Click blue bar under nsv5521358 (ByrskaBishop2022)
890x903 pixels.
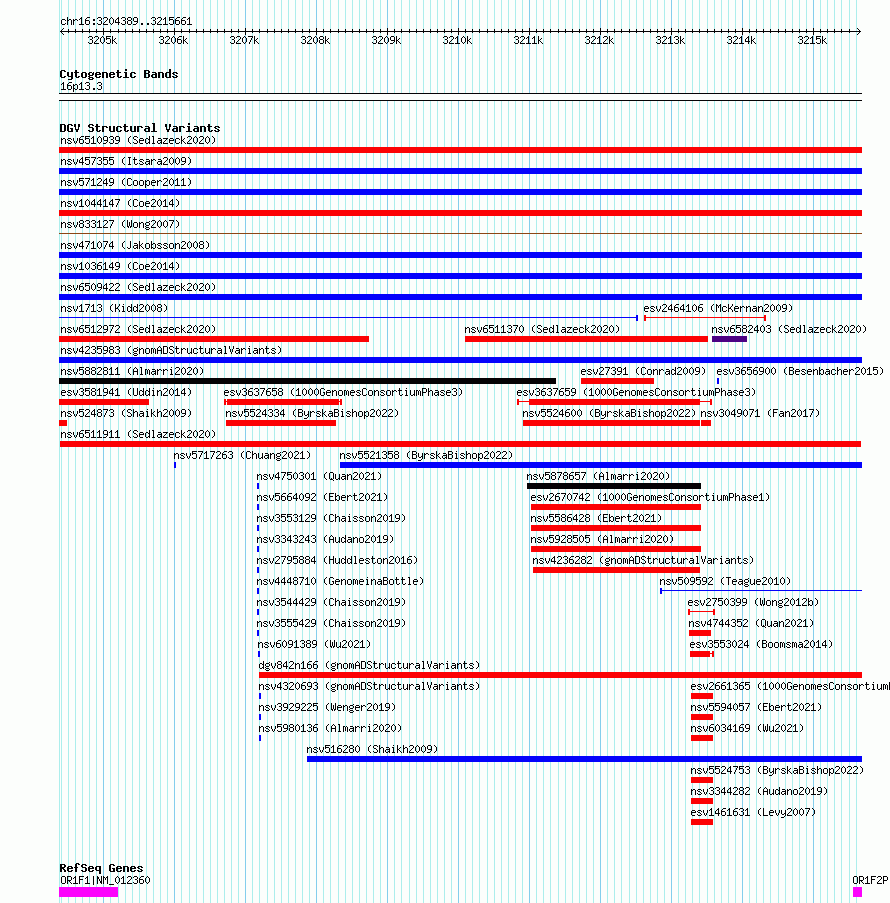(x=601, y=465)
